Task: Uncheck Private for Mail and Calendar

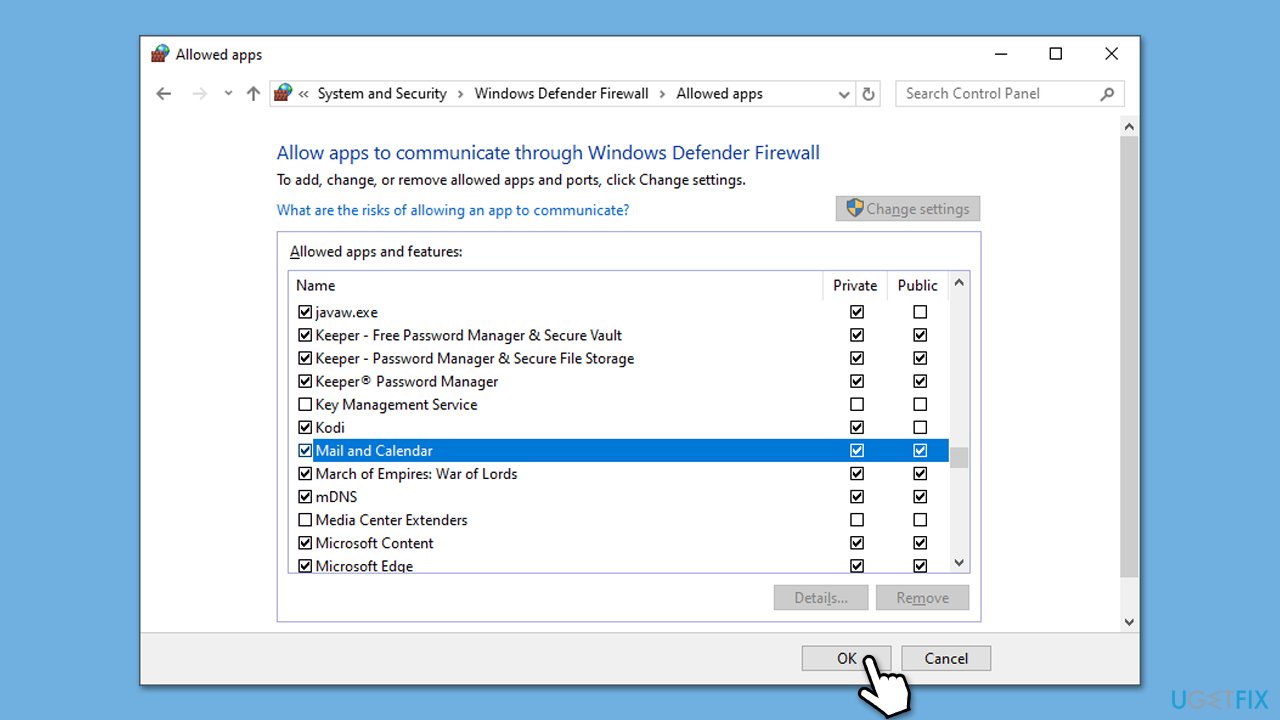Action: pos(857,450)
